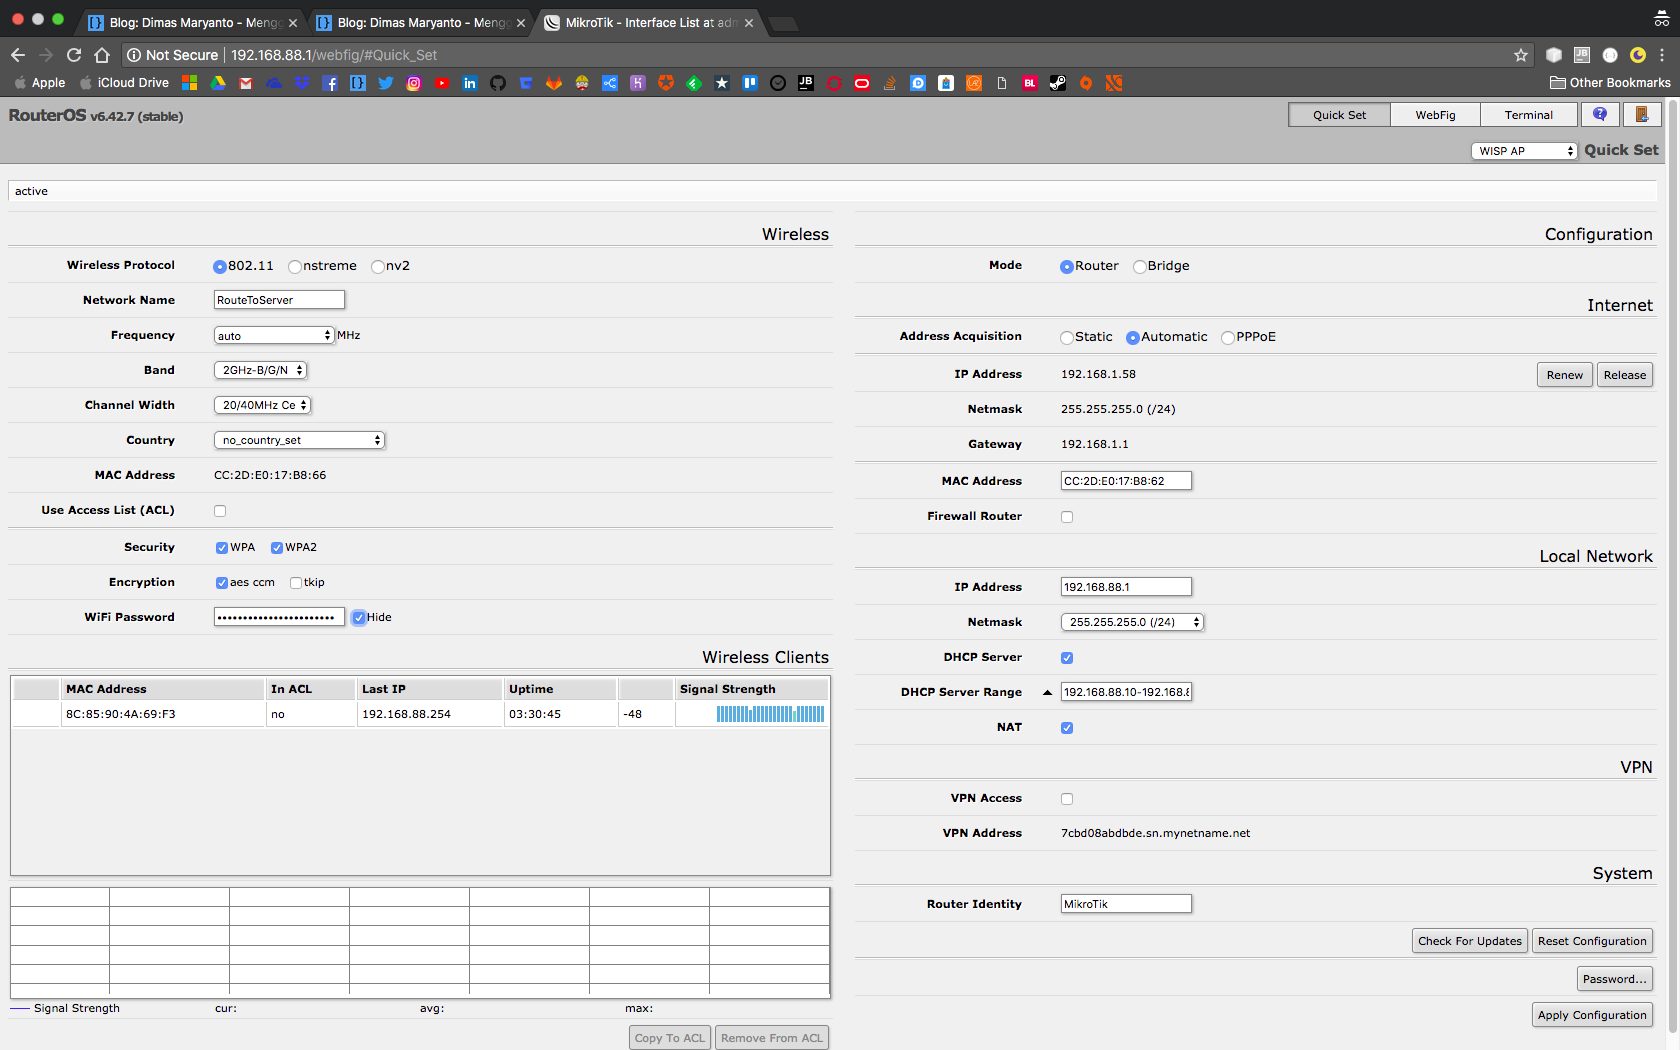Viewport: 1680px width, 1050px height.
Task: Open the Gmail bookmark icon
Action: [246, 83]
